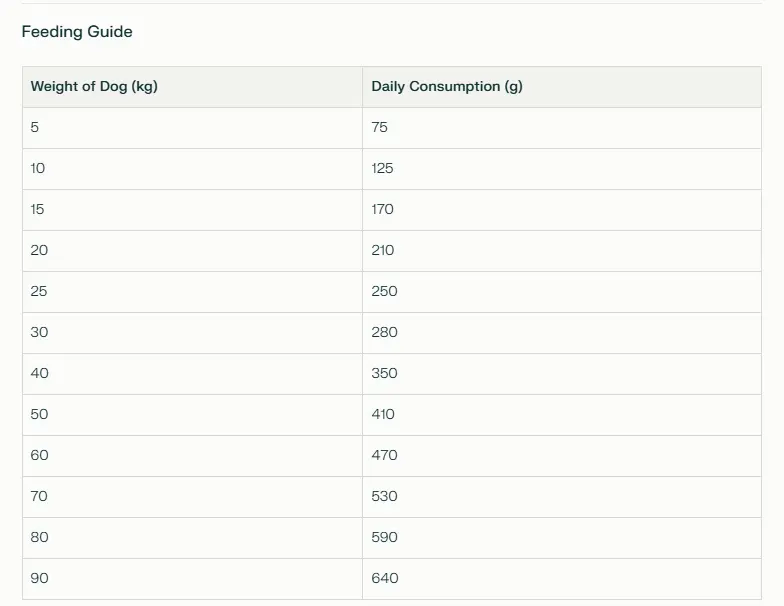784x606 pixels.
Task: Click the 210 g consumption value
Action: coord(382,250)
